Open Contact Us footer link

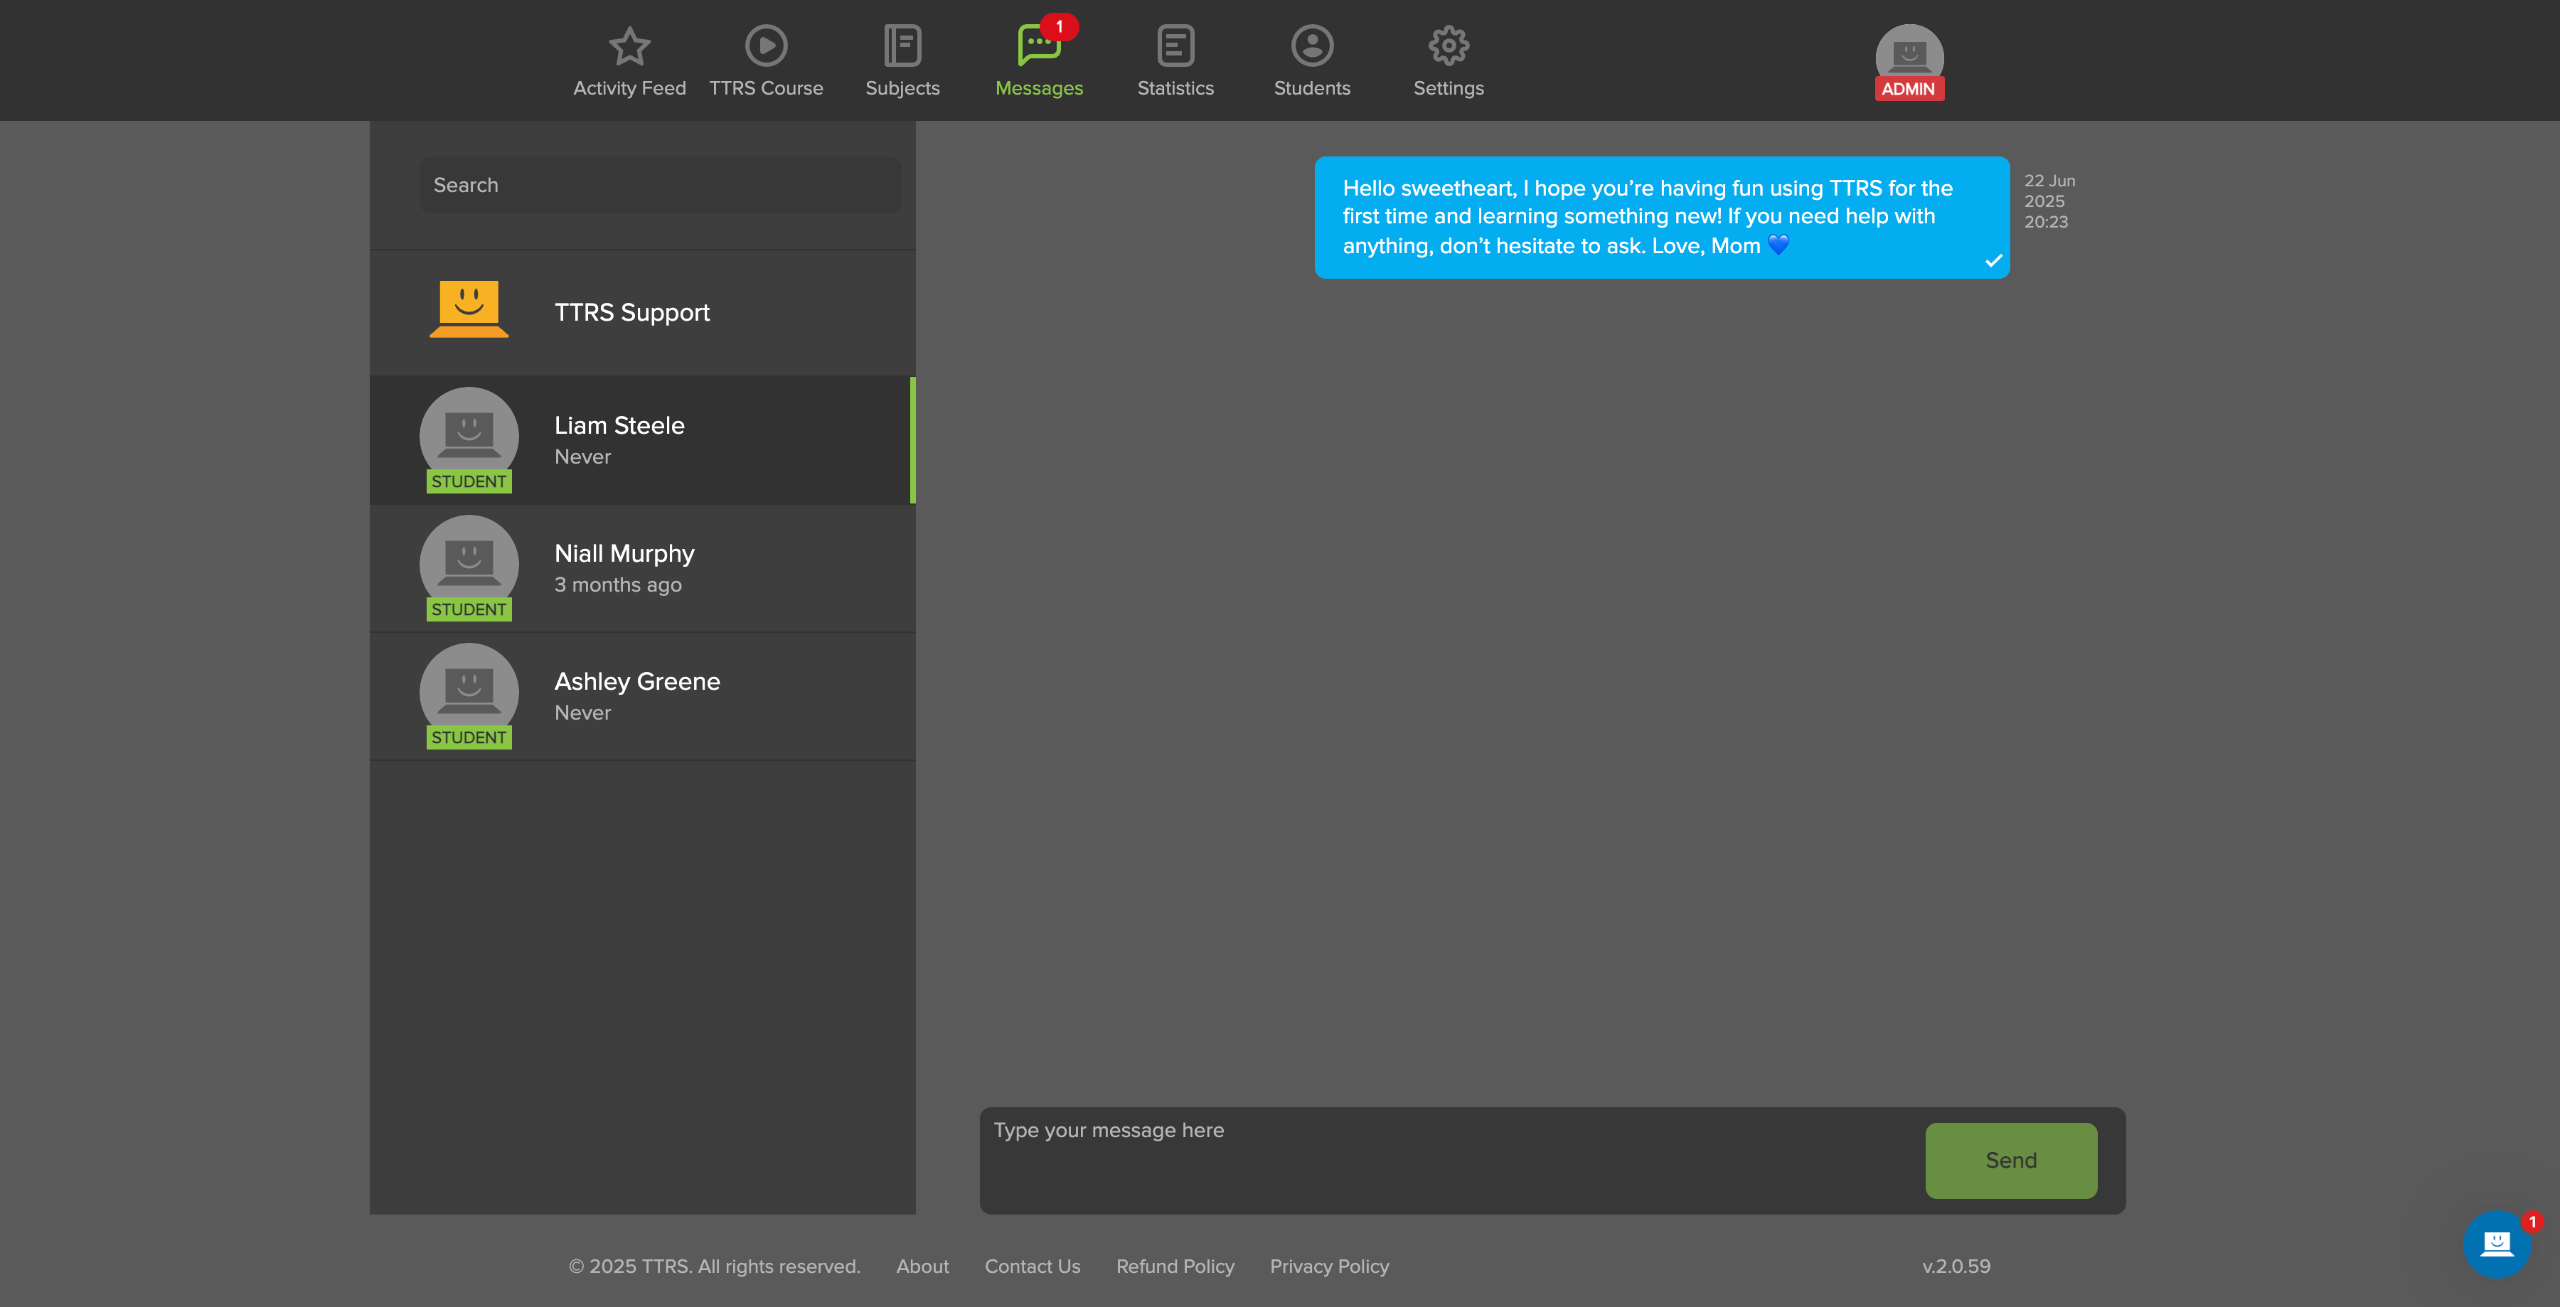pos(1032,1266)
